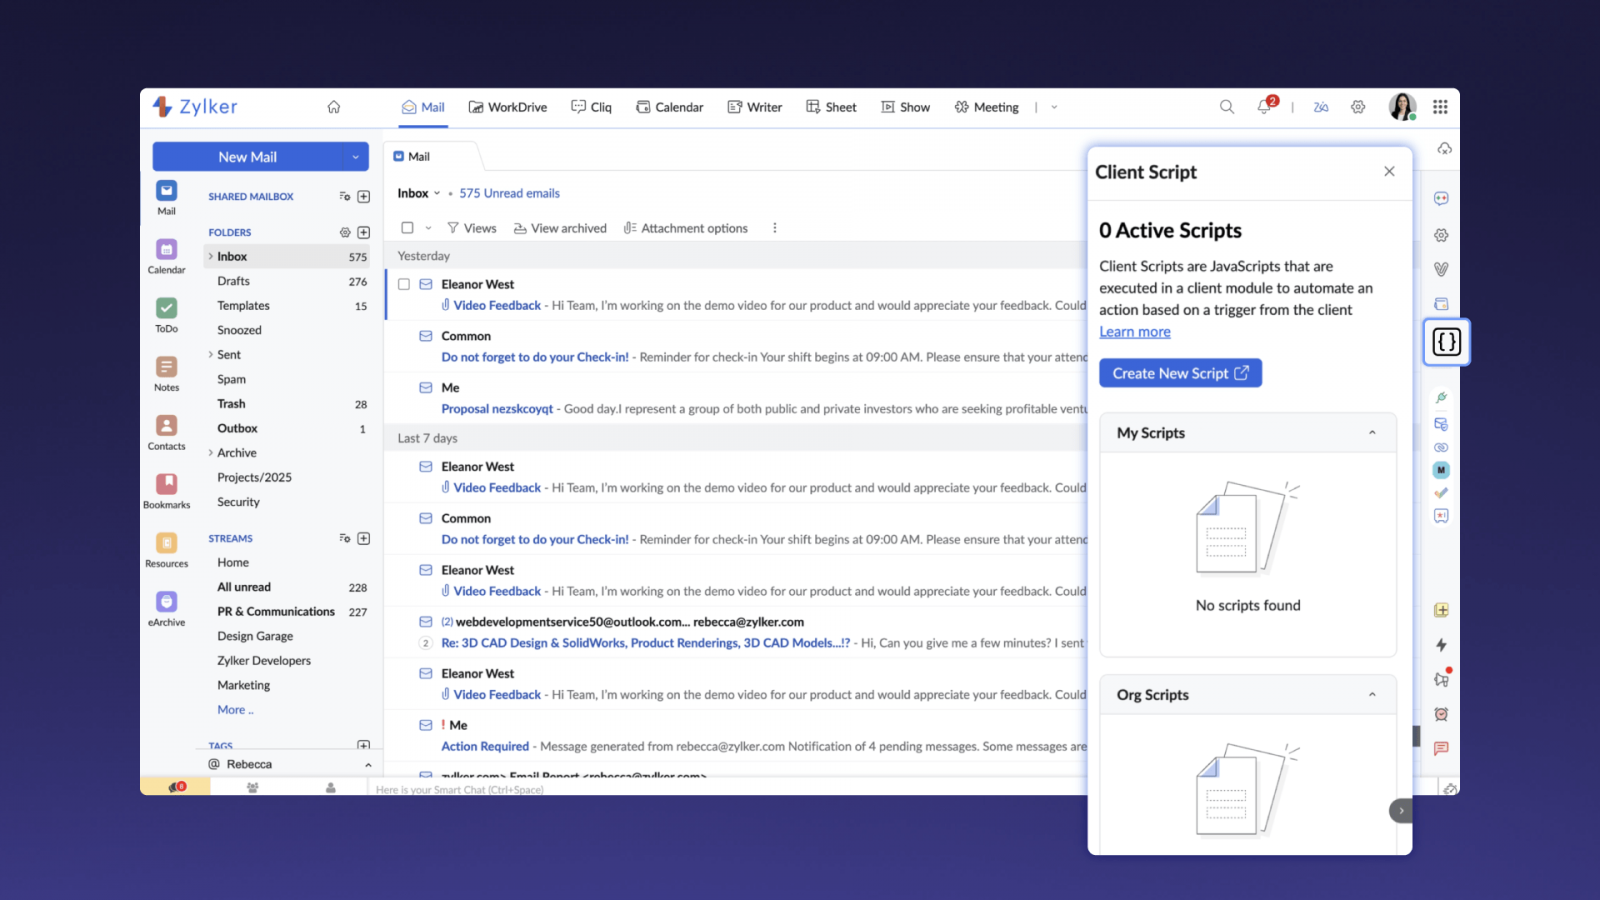Open the apps grid launcher
This screenshot has width=1600, height=900.
(x=1440, y=107)
